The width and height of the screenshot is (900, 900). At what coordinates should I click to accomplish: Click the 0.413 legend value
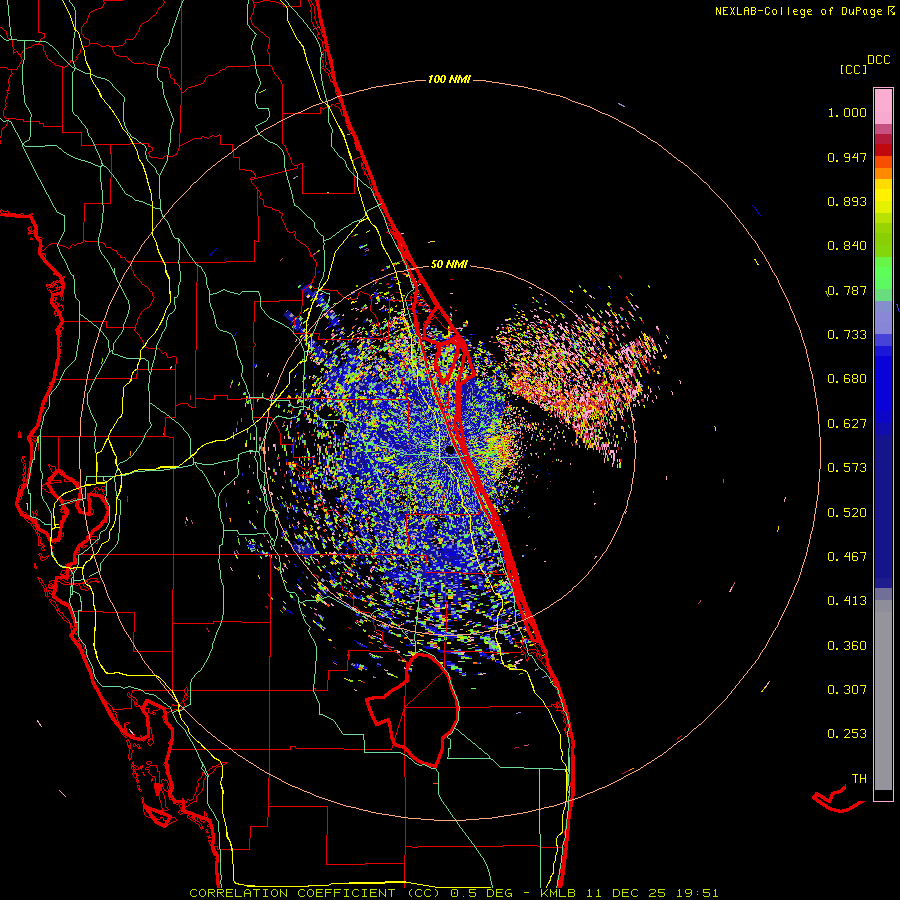(x=847, y=601)
